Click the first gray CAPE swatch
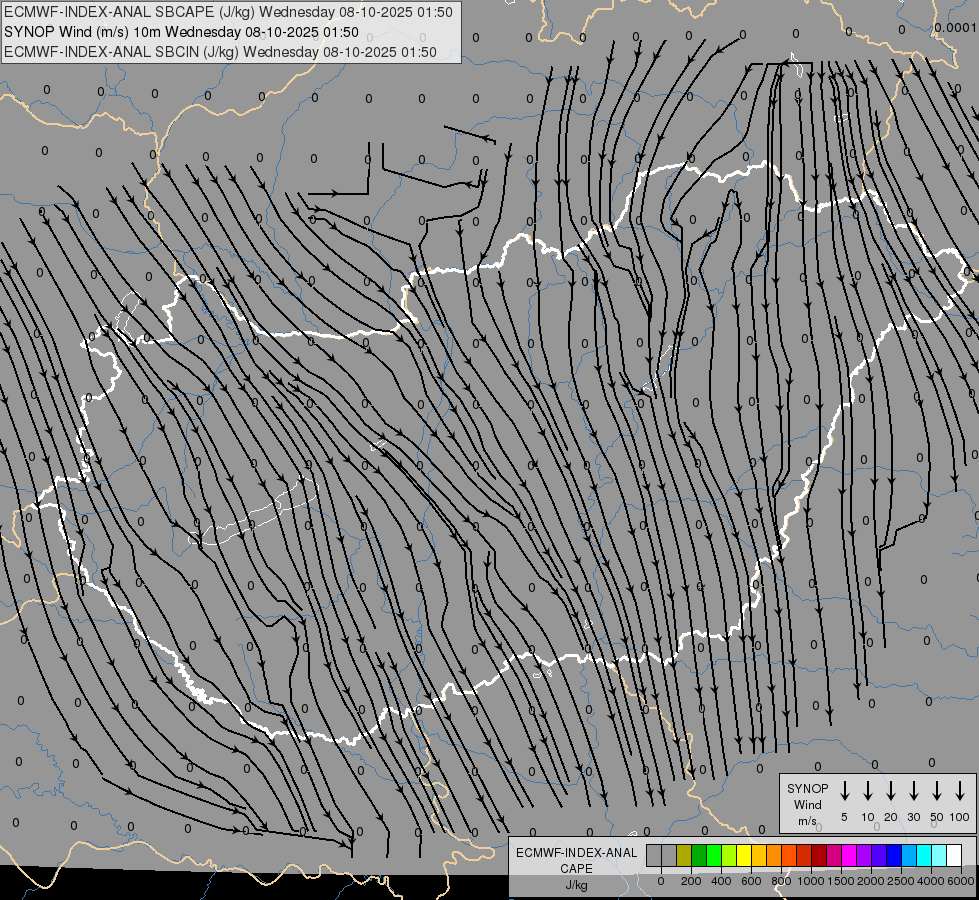 pyautogui.click(x=654, y=855)
